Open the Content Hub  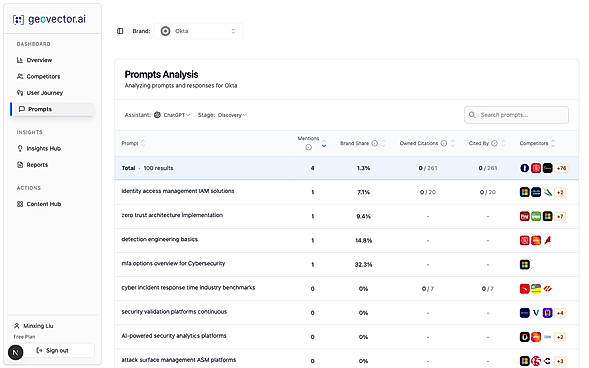pyautogui.click(x=44, y=204)
